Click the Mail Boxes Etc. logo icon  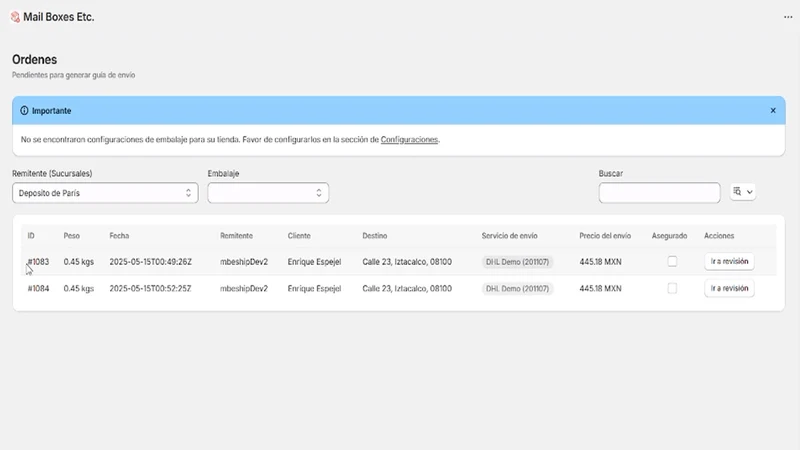pos(15,17)
